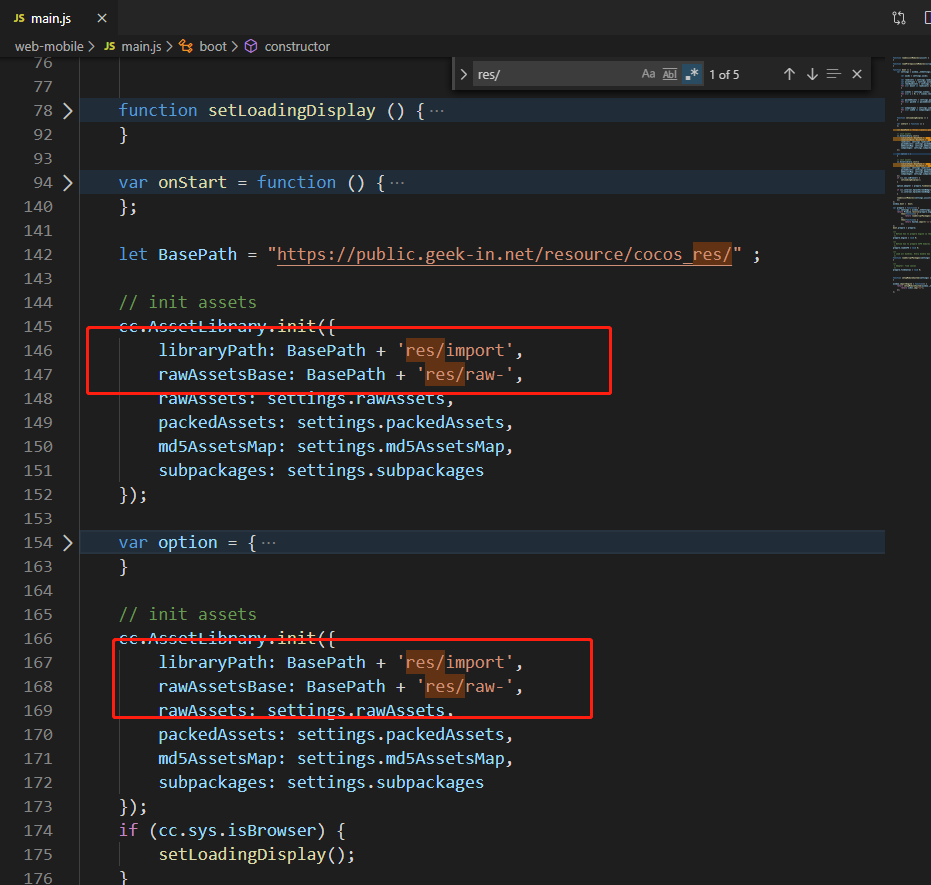Expand folded option object at line 154

pyautogui.click(x=68, y=543)
